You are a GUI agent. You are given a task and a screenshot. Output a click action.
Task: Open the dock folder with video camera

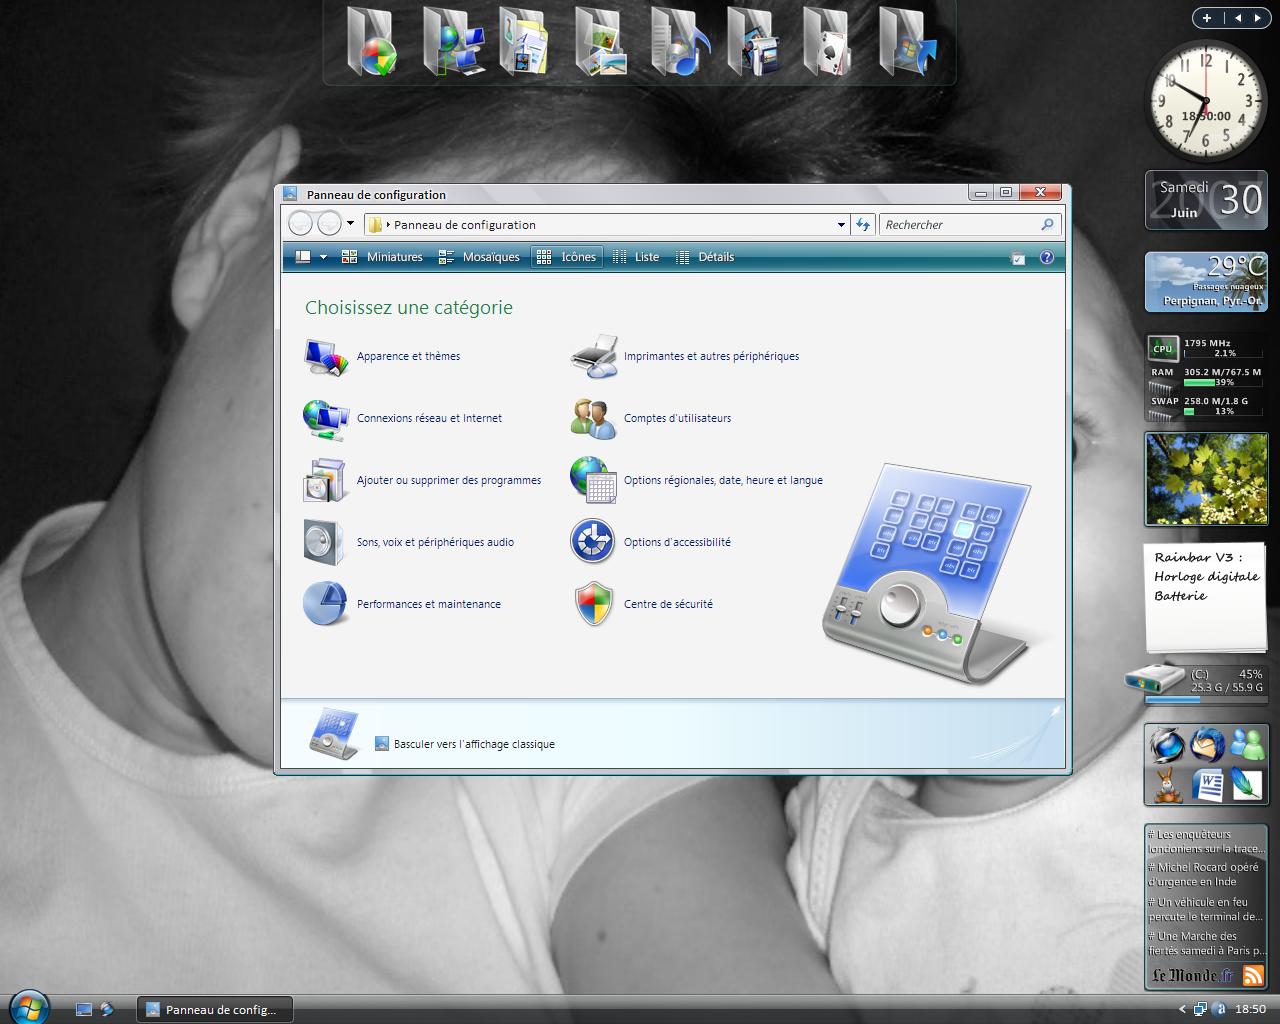click(x=754, y=42)
